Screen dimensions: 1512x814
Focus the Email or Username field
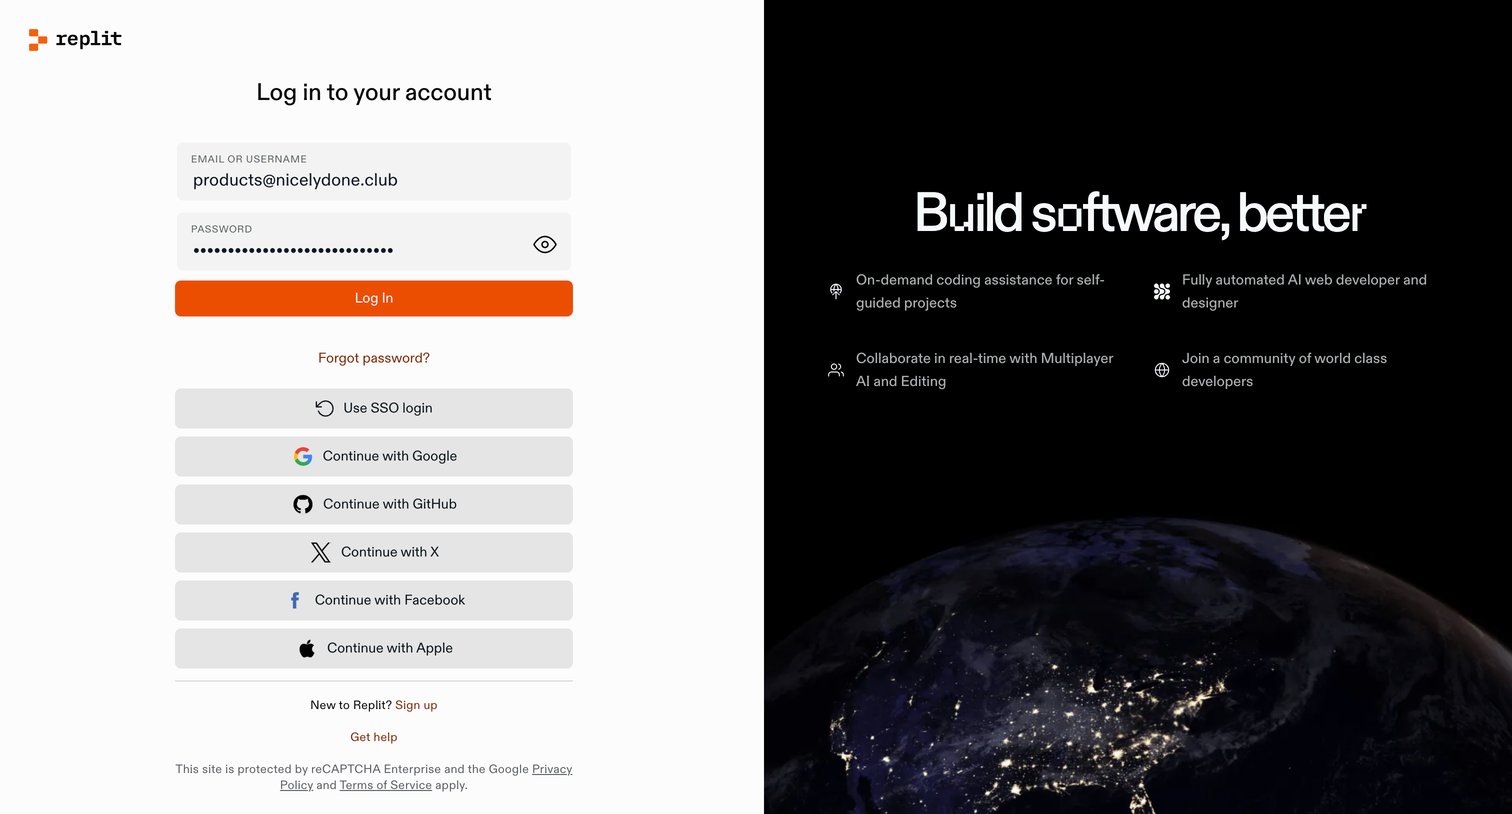374,171
